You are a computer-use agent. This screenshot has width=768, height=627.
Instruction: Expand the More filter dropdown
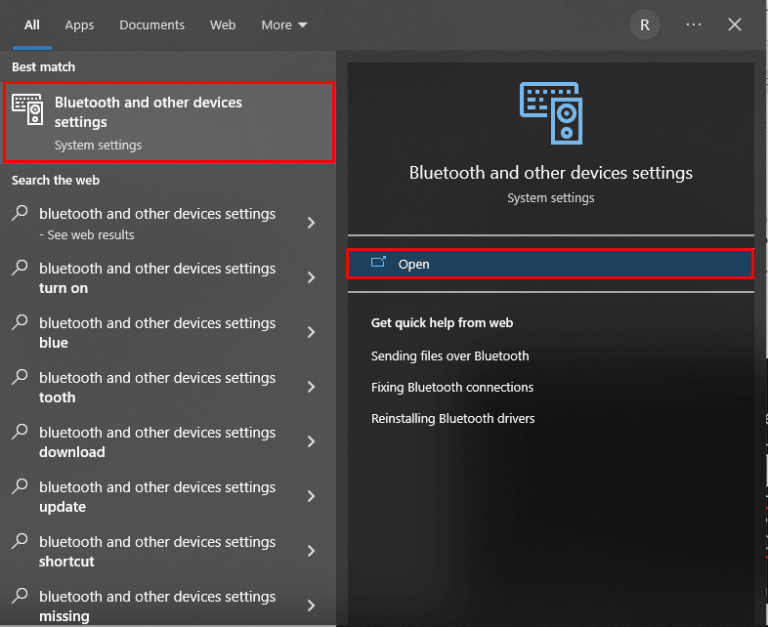284,25
